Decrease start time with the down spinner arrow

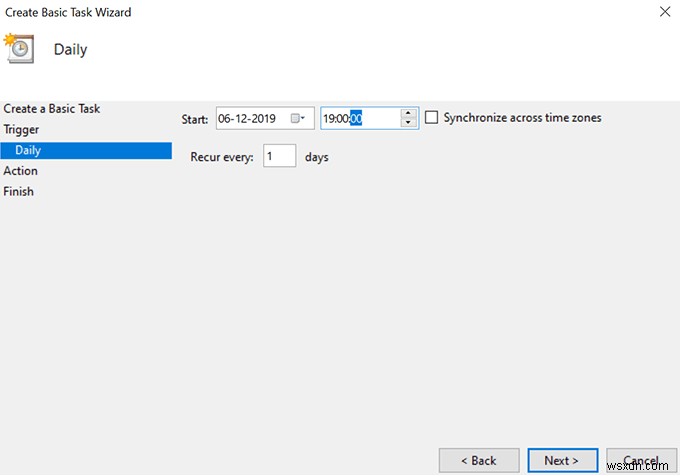[408, 123]
